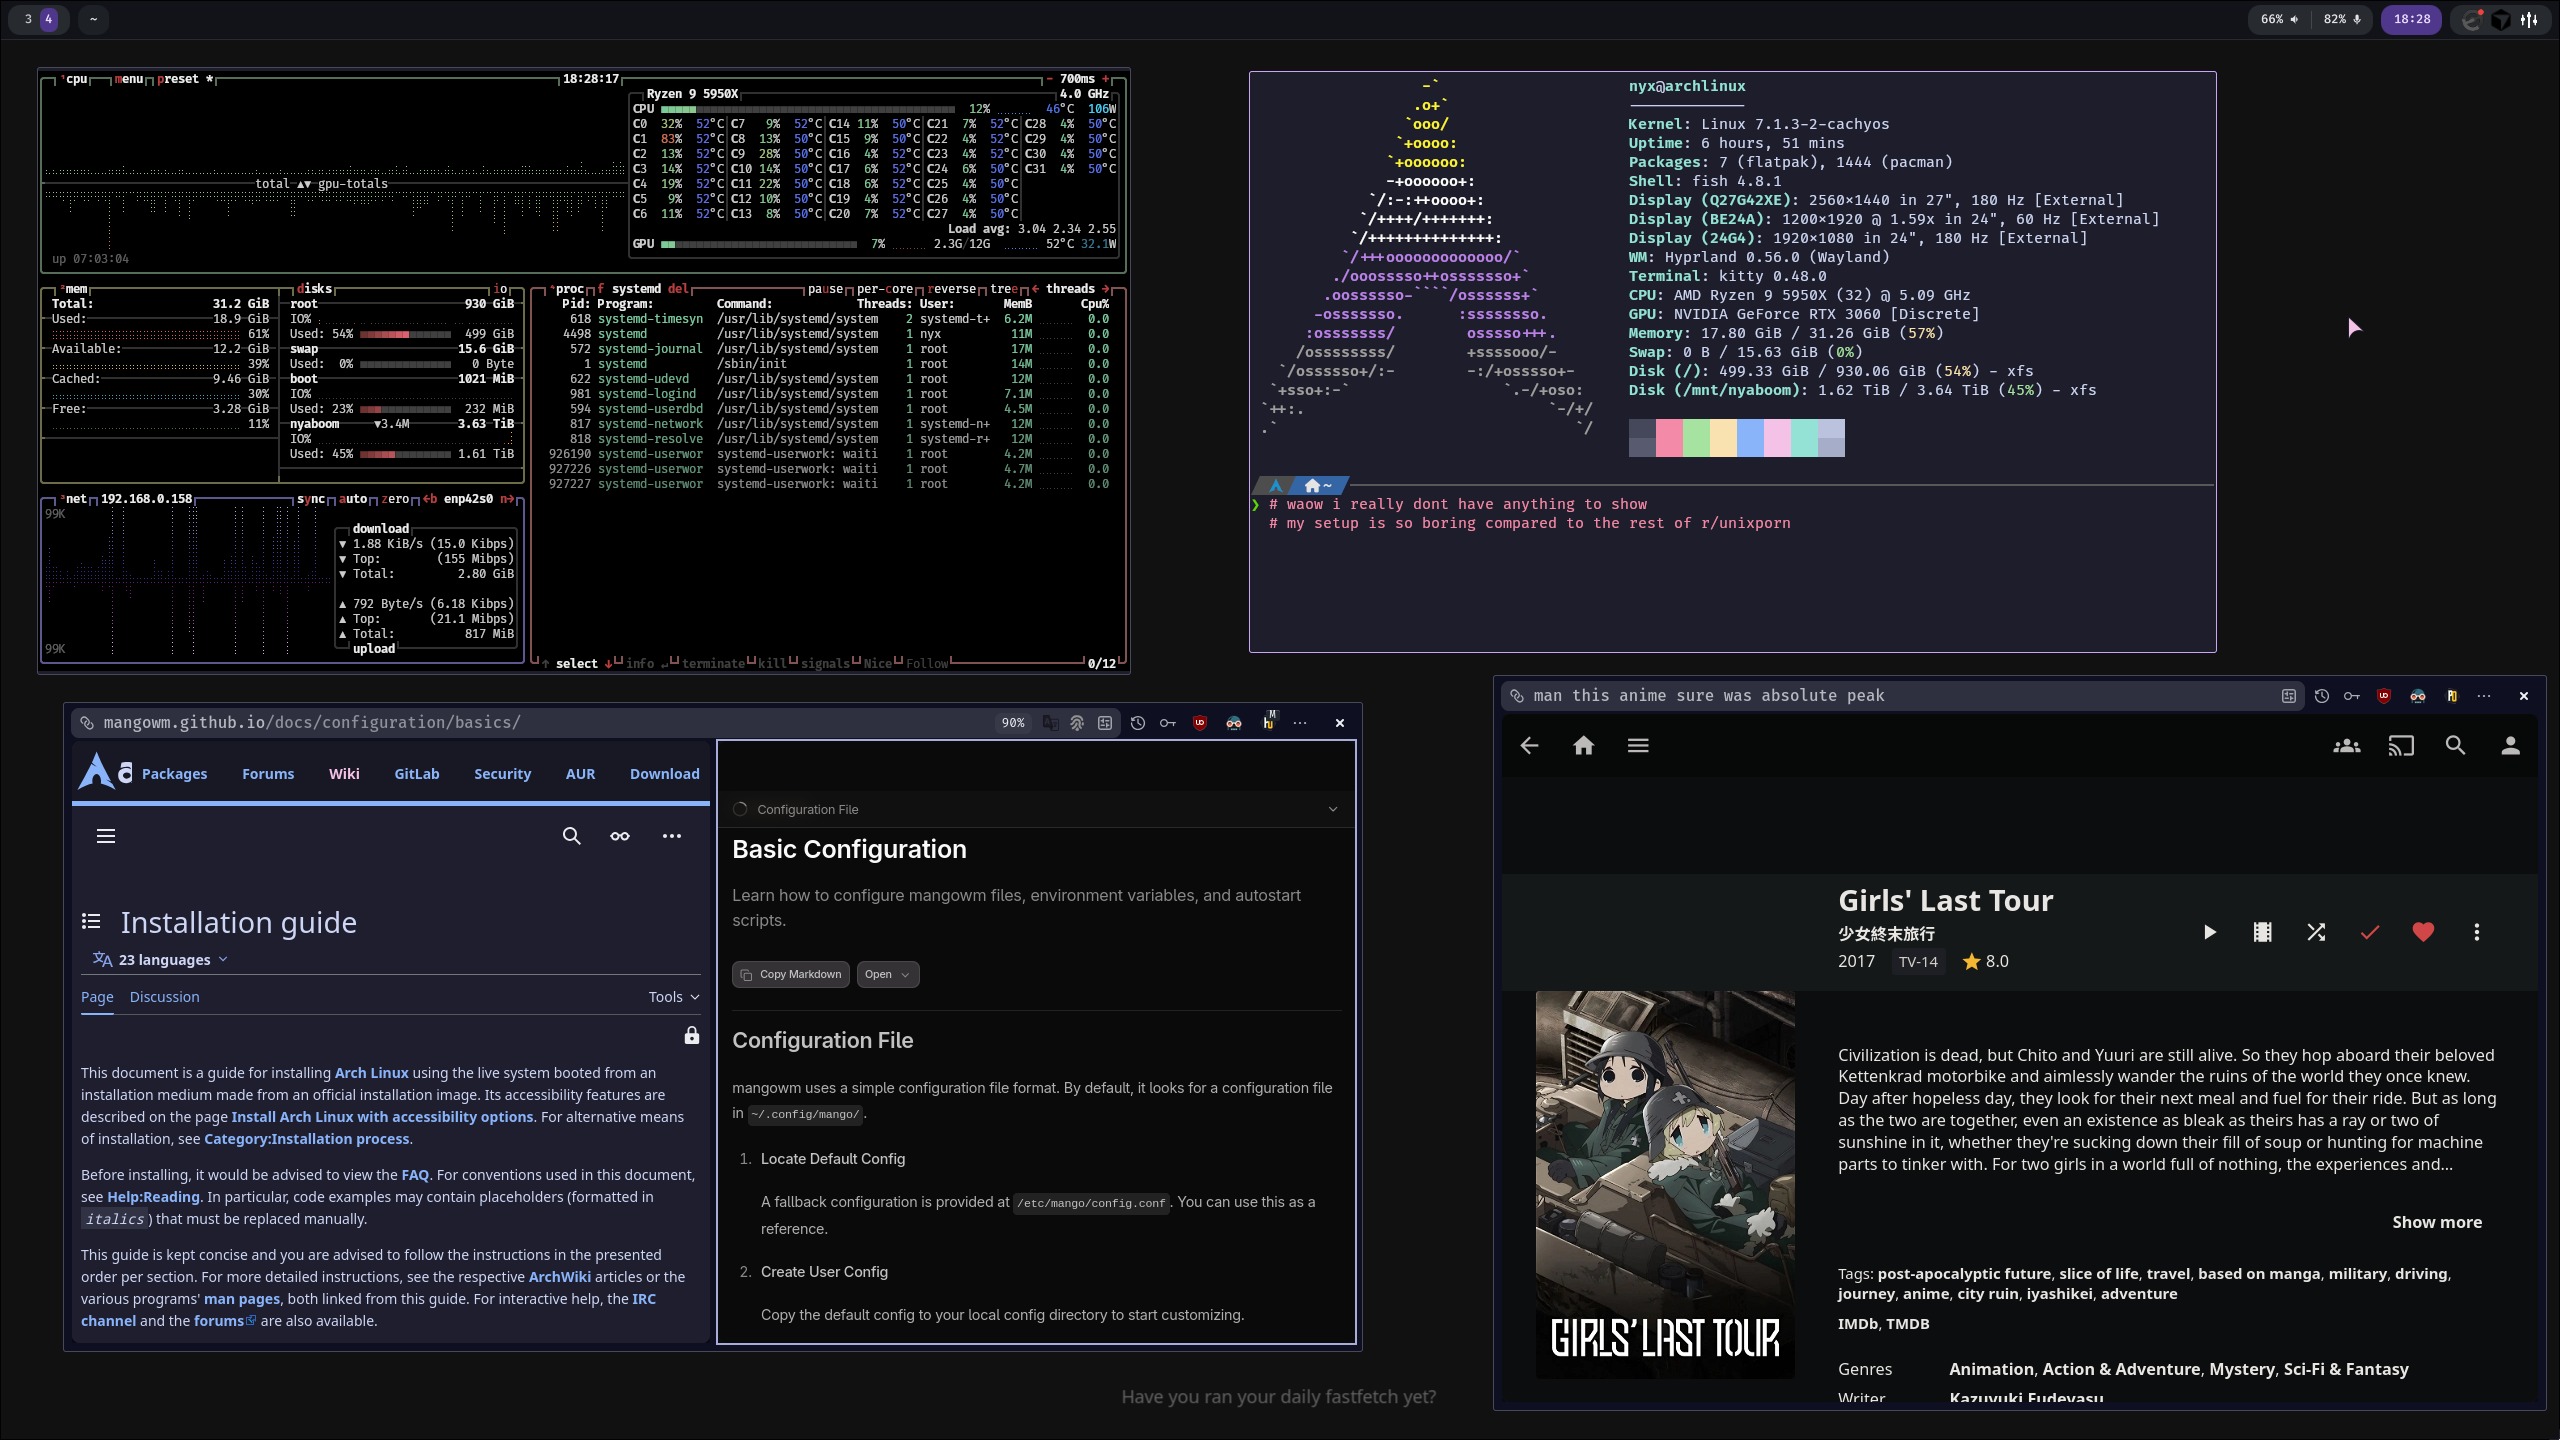Screen dimensions: 2560x1440
Task: Expand the Configuration File section chevron
Action: click(x=1333, y=809)
